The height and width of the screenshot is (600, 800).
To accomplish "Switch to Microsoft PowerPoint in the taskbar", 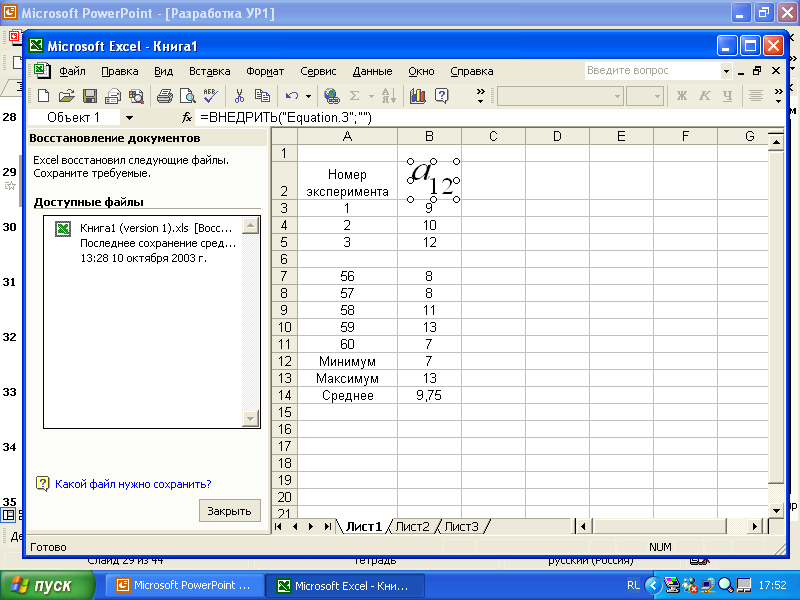I will click(x=185, y=586).
